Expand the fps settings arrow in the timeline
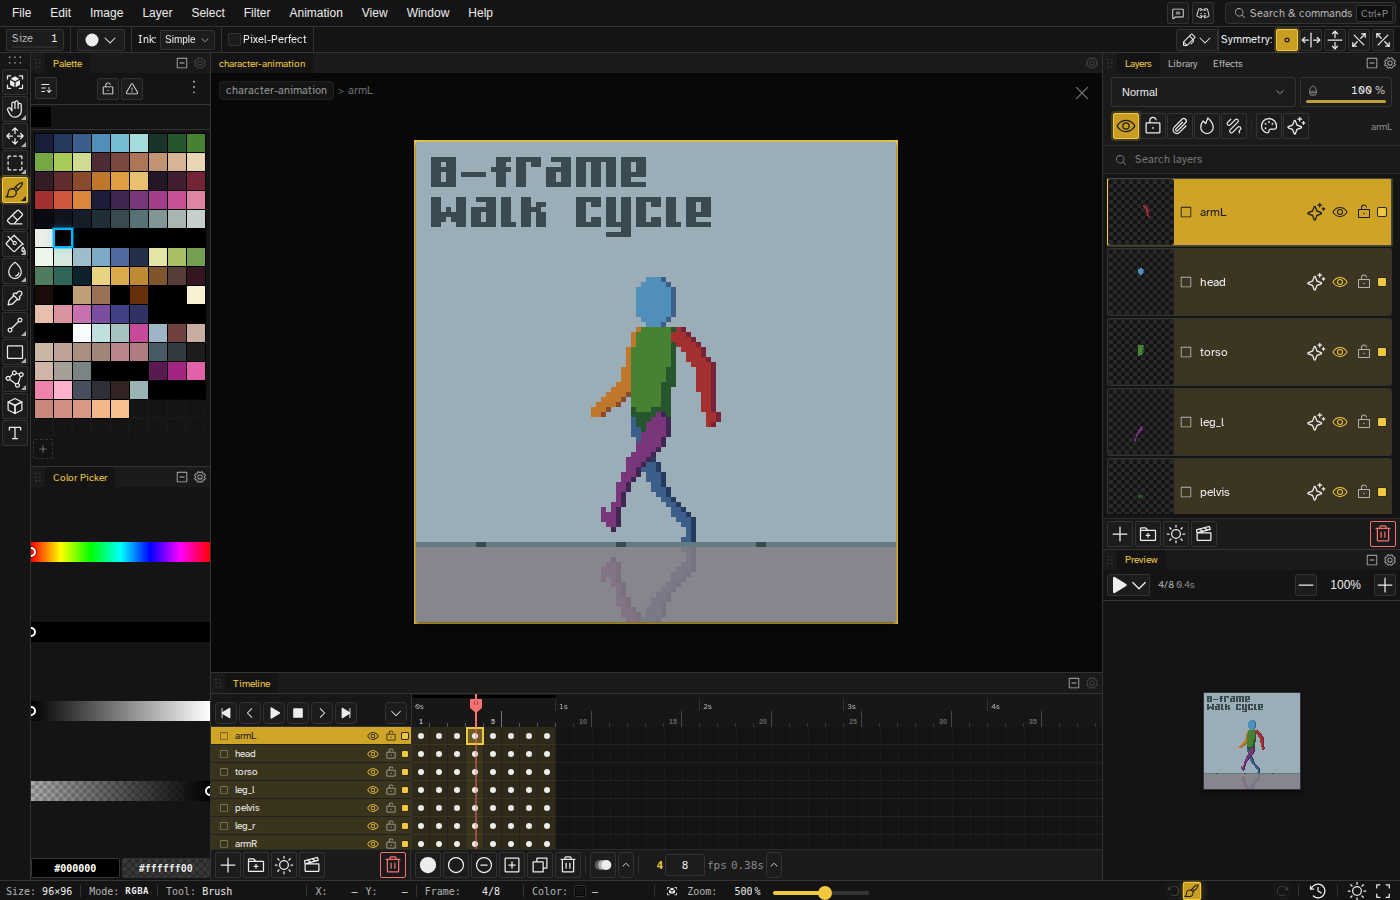The width and height of the screenshot is (1400, 900). click(x=774, y=865)
